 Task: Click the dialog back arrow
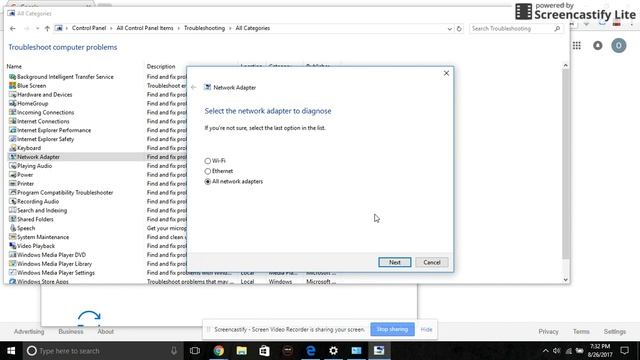(193, 87)
